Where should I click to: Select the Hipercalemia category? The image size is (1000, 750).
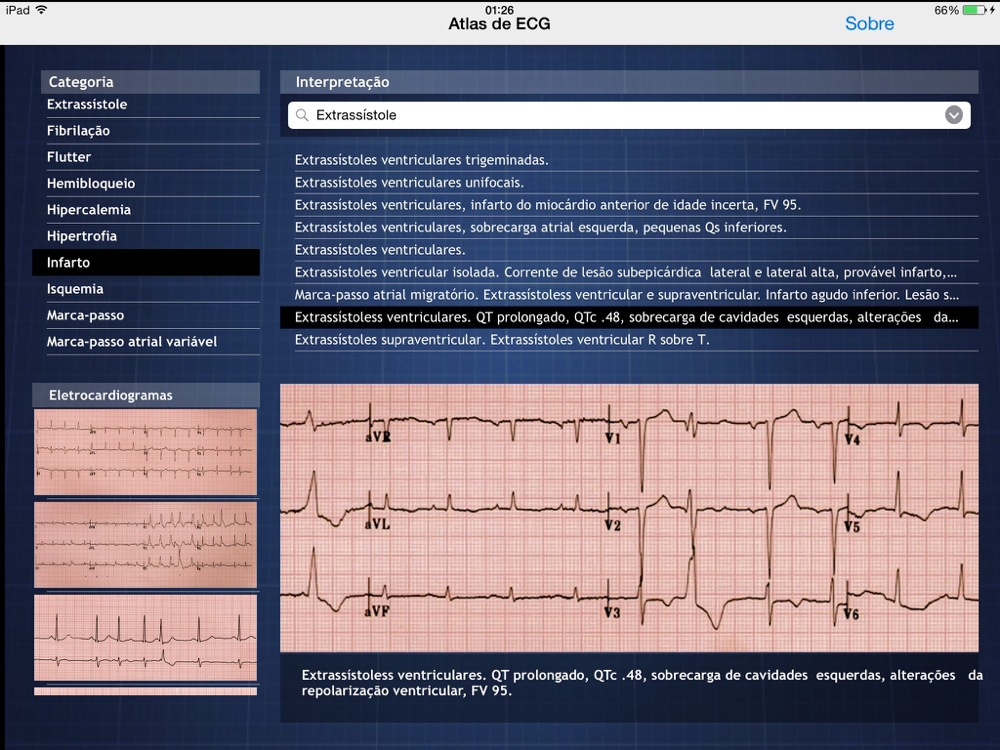(146, 210)
